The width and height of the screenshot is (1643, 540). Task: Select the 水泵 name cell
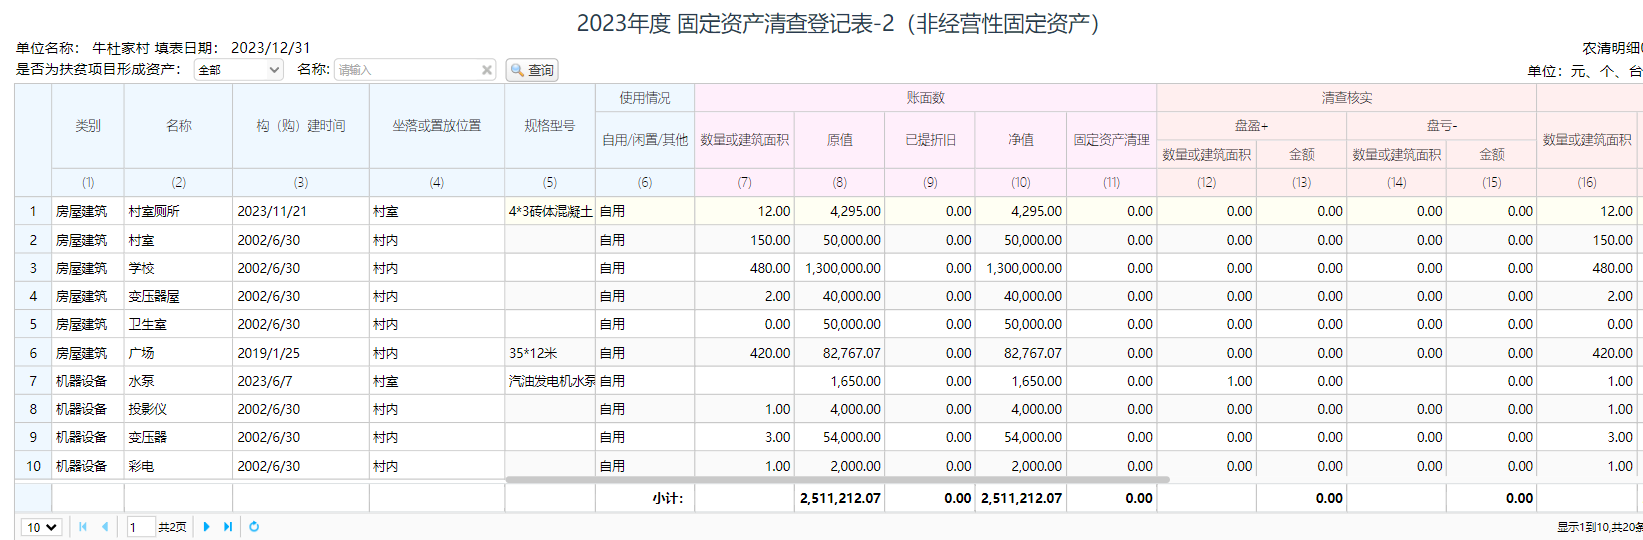coord(178,381)
